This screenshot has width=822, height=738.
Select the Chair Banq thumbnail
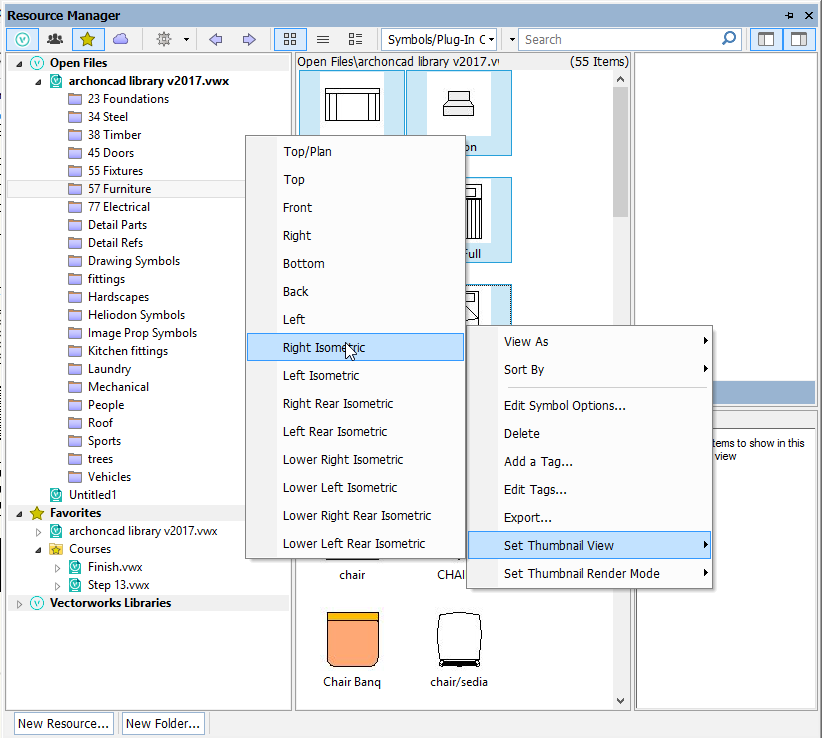pyautogui.click(x=352, y=640)
